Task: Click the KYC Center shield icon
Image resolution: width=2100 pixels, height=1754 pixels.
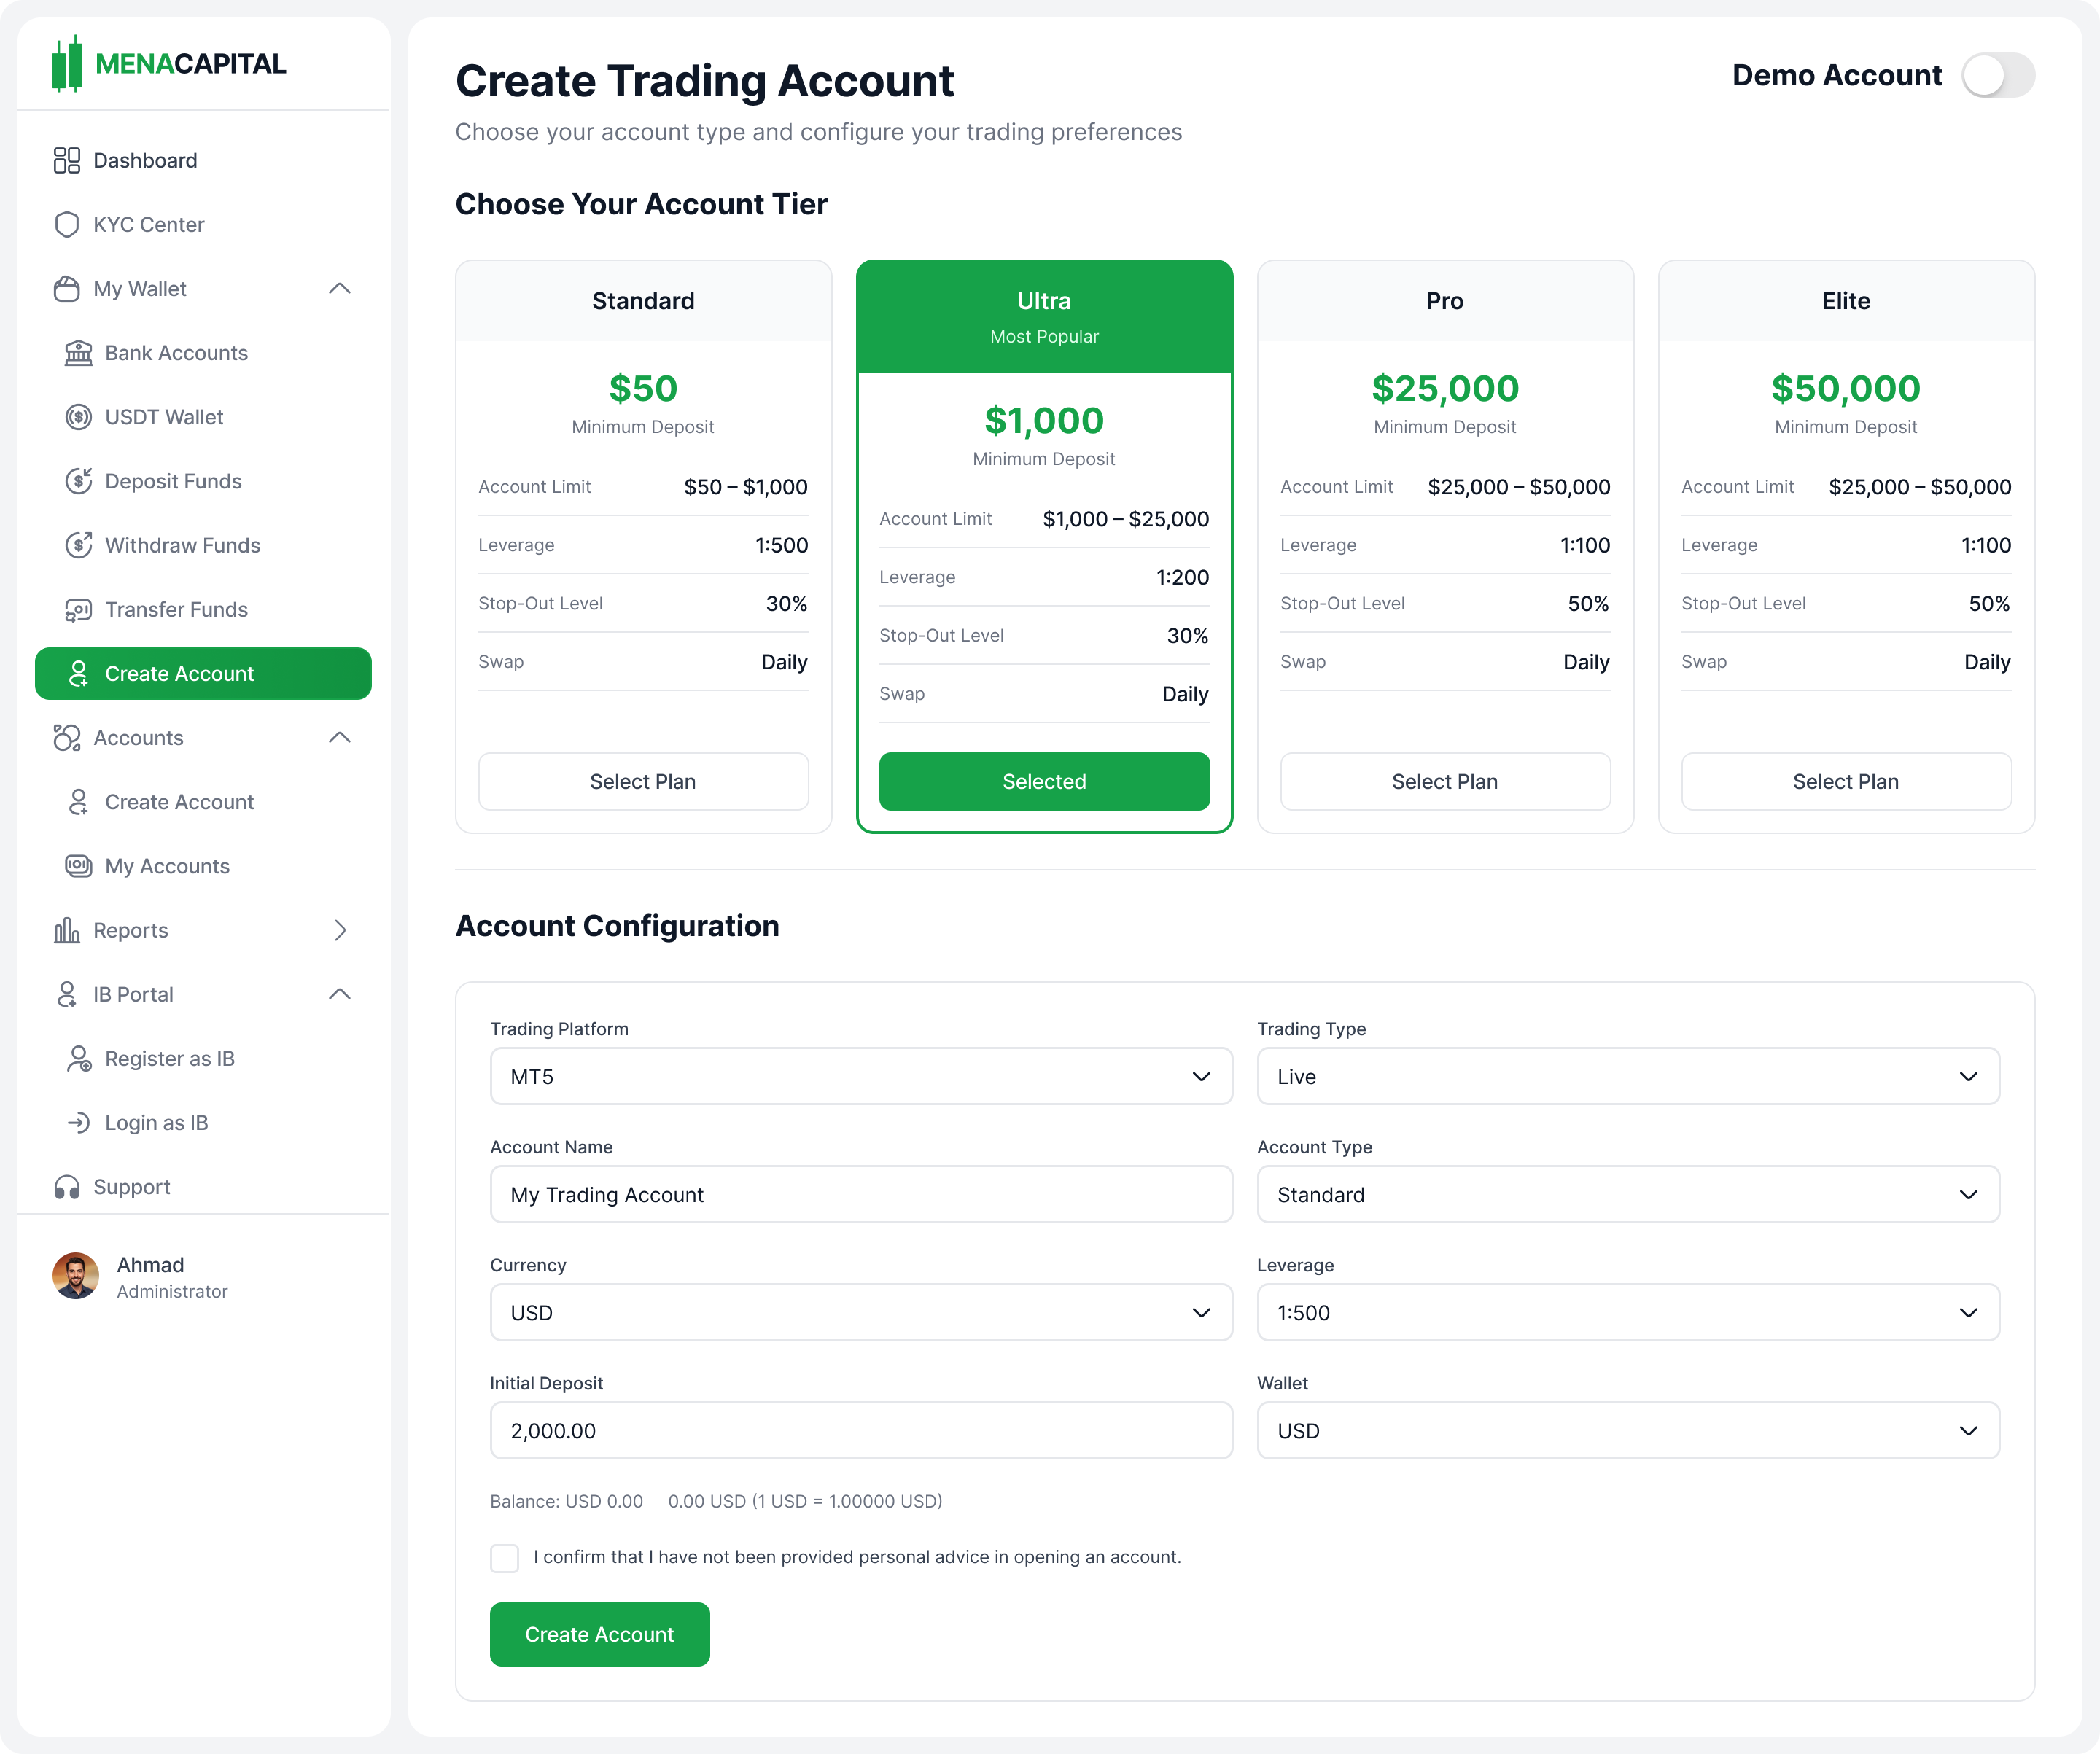Action: [67, 225]
